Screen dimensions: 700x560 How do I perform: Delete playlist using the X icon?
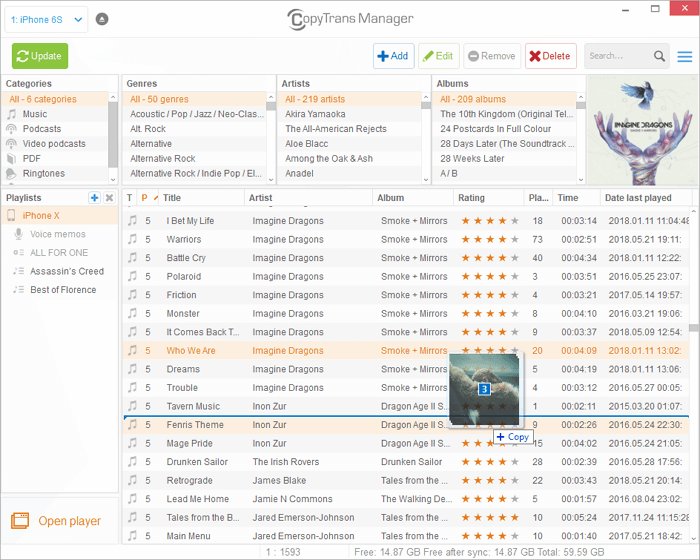[109, 198]
